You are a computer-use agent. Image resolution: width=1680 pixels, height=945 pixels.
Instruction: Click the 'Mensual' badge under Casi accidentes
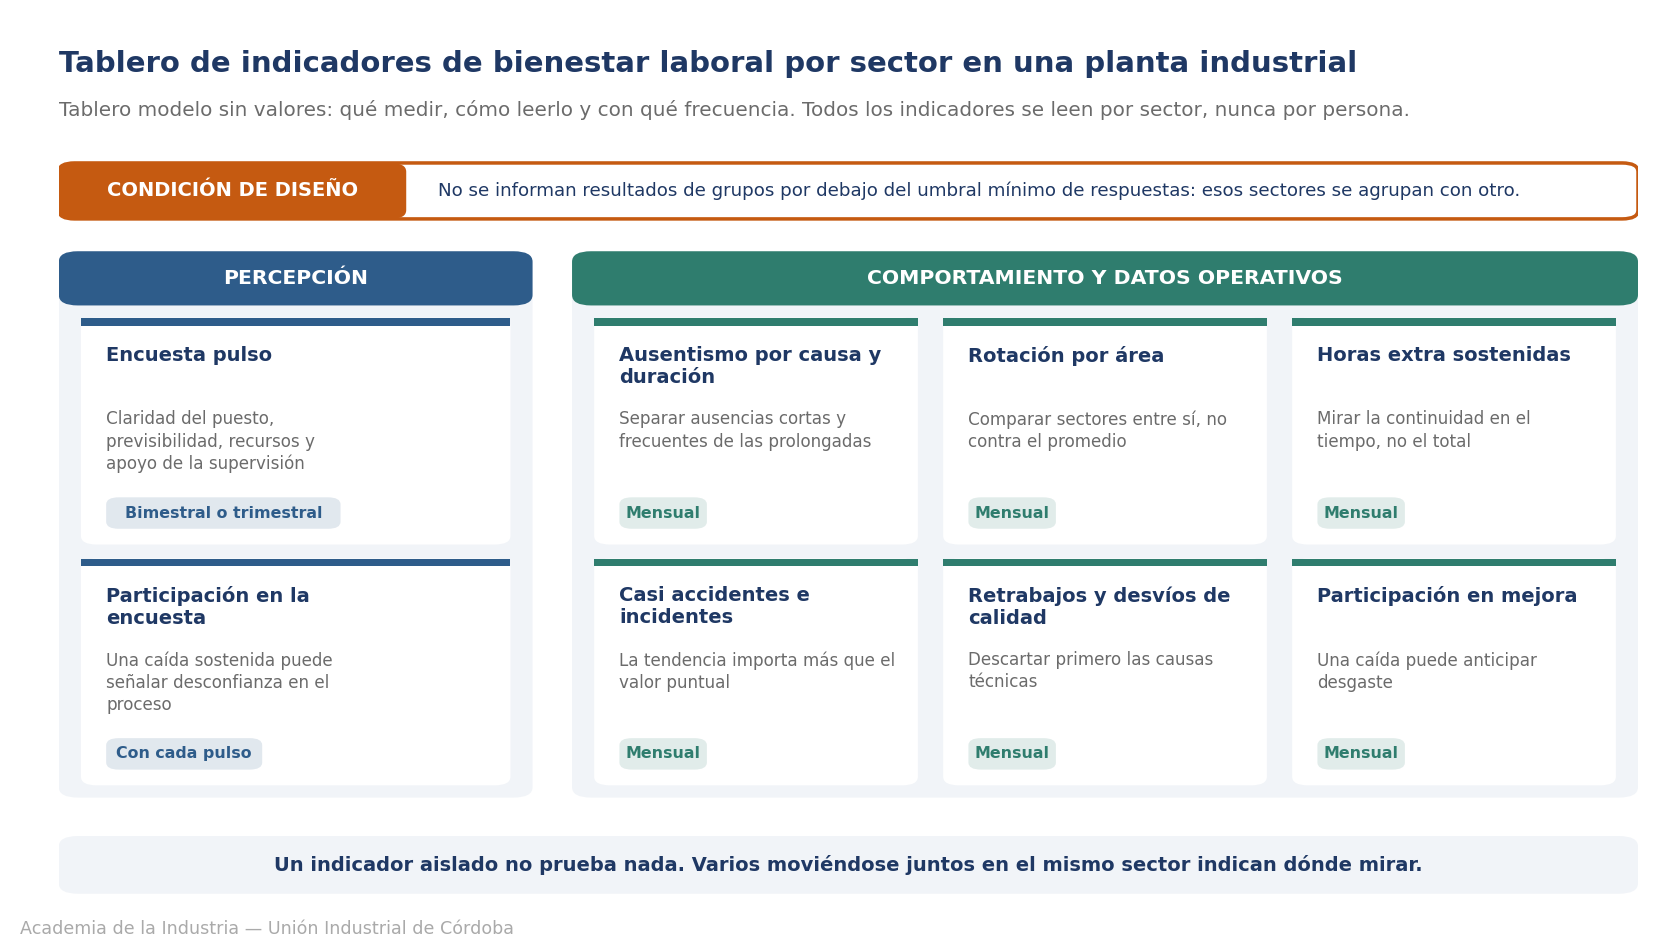tap(663, 754)
